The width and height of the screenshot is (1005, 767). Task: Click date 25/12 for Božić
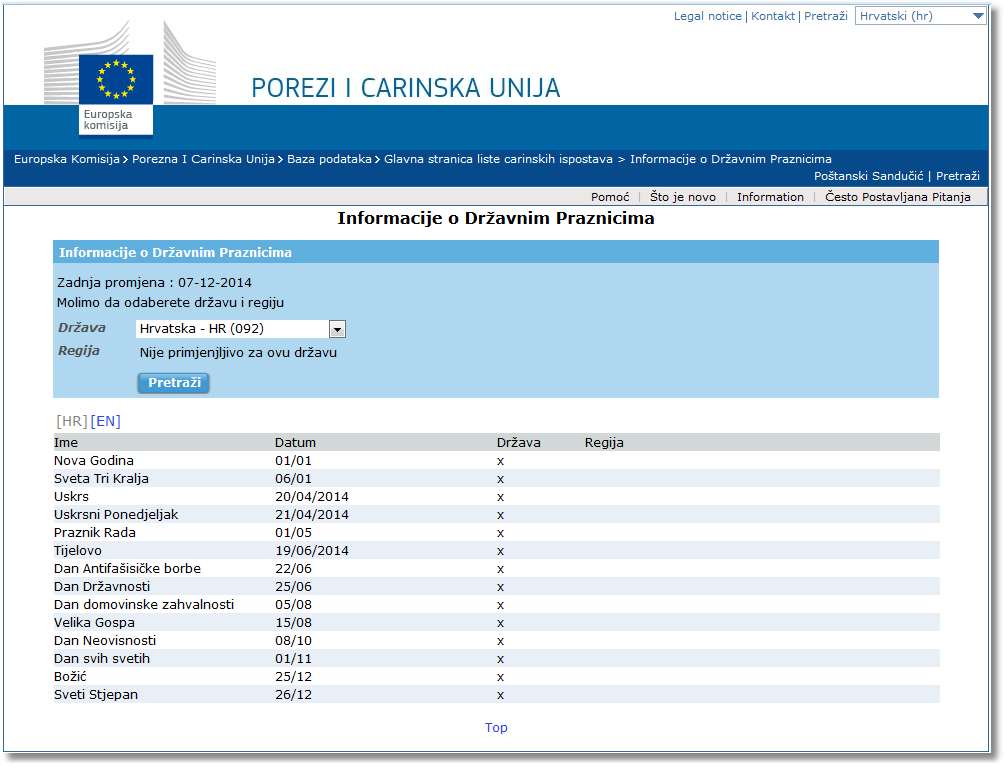tap(294, 676)
